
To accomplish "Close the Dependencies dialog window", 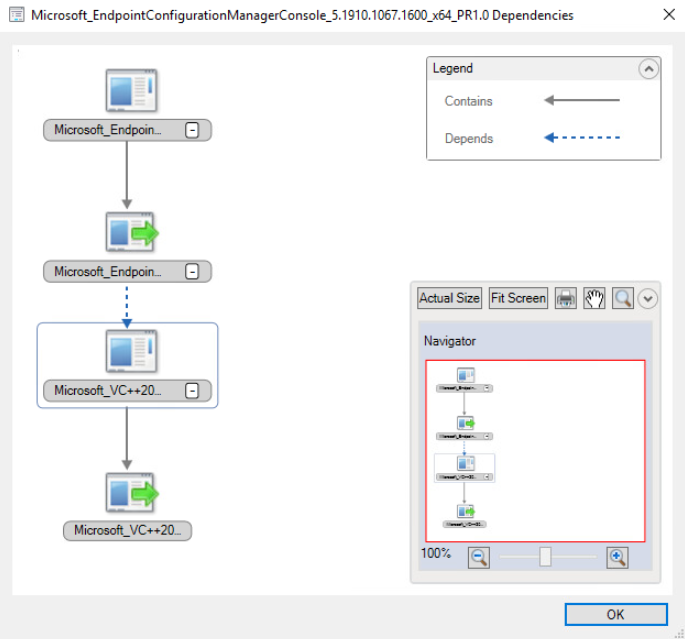I will [x=669, y=15].
